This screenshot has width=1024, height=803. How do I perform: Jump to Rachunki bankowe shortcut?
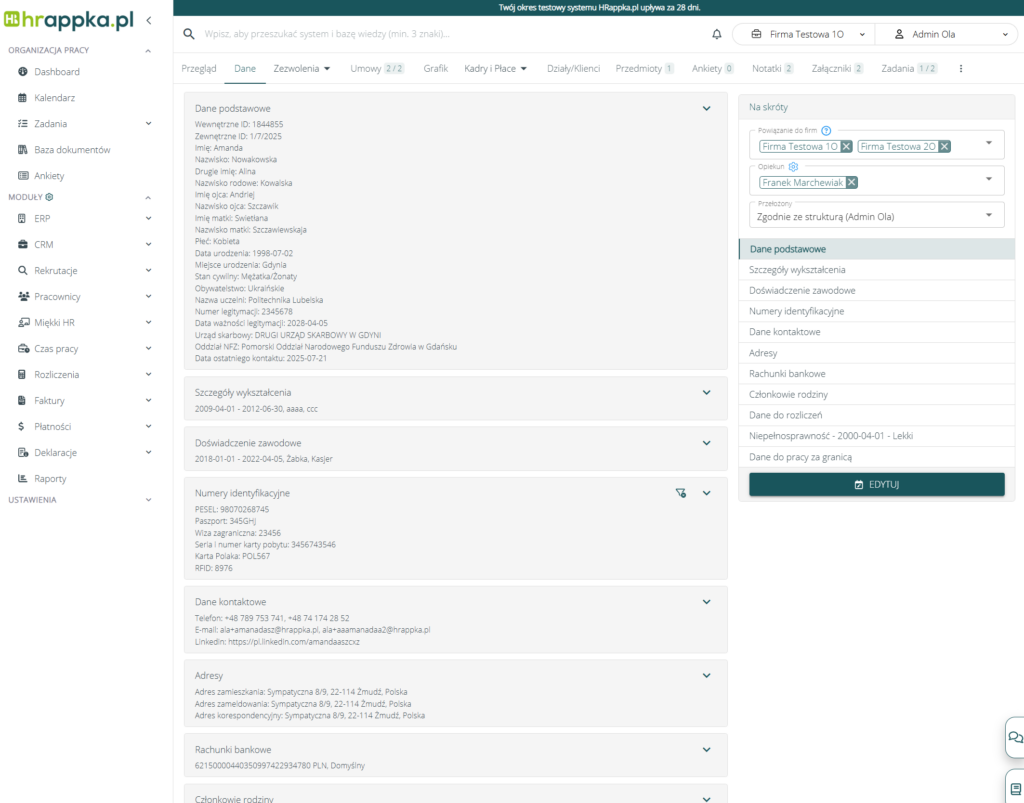click(787, 374)
